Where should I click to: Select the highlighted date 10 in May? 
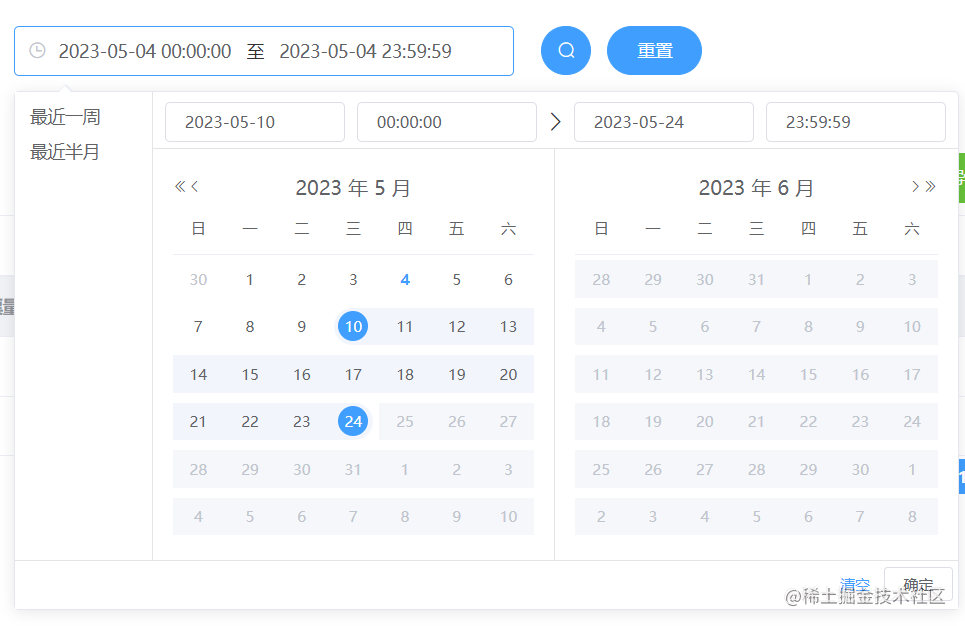tap(352, 326)
